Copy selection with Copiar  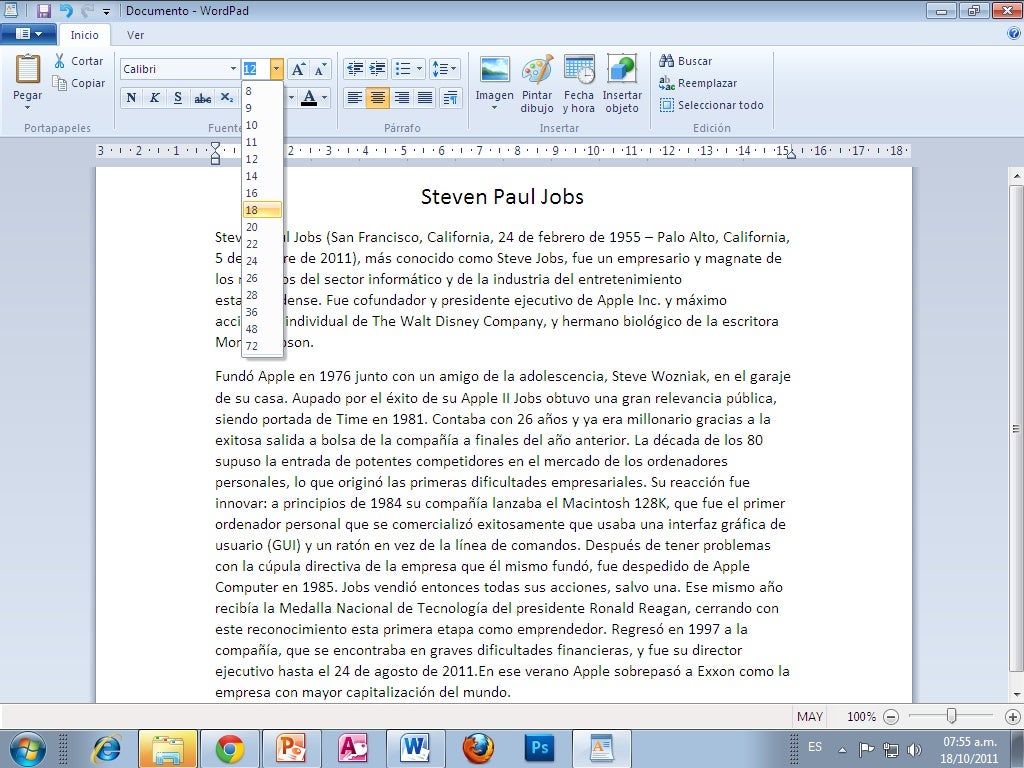(79, 83)
